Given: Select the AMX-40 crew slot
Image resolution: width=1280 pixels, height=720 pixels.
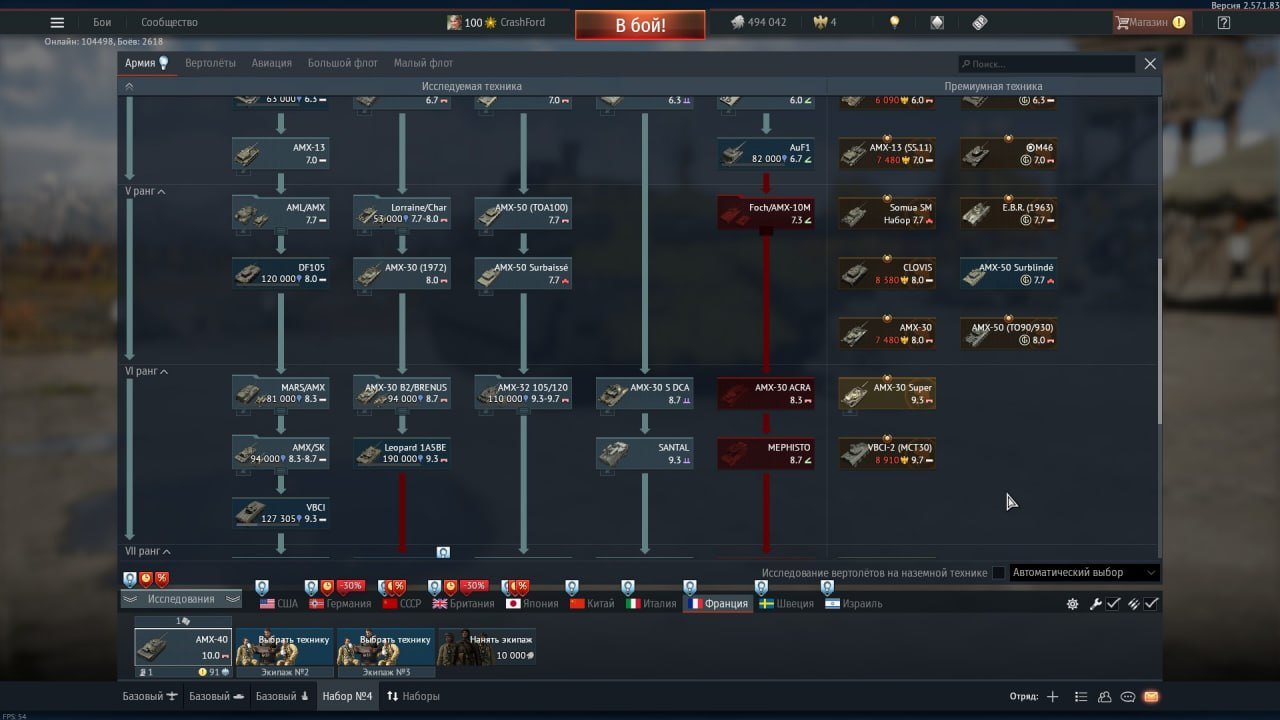Looking at the screenshot, I should (183, 647).
